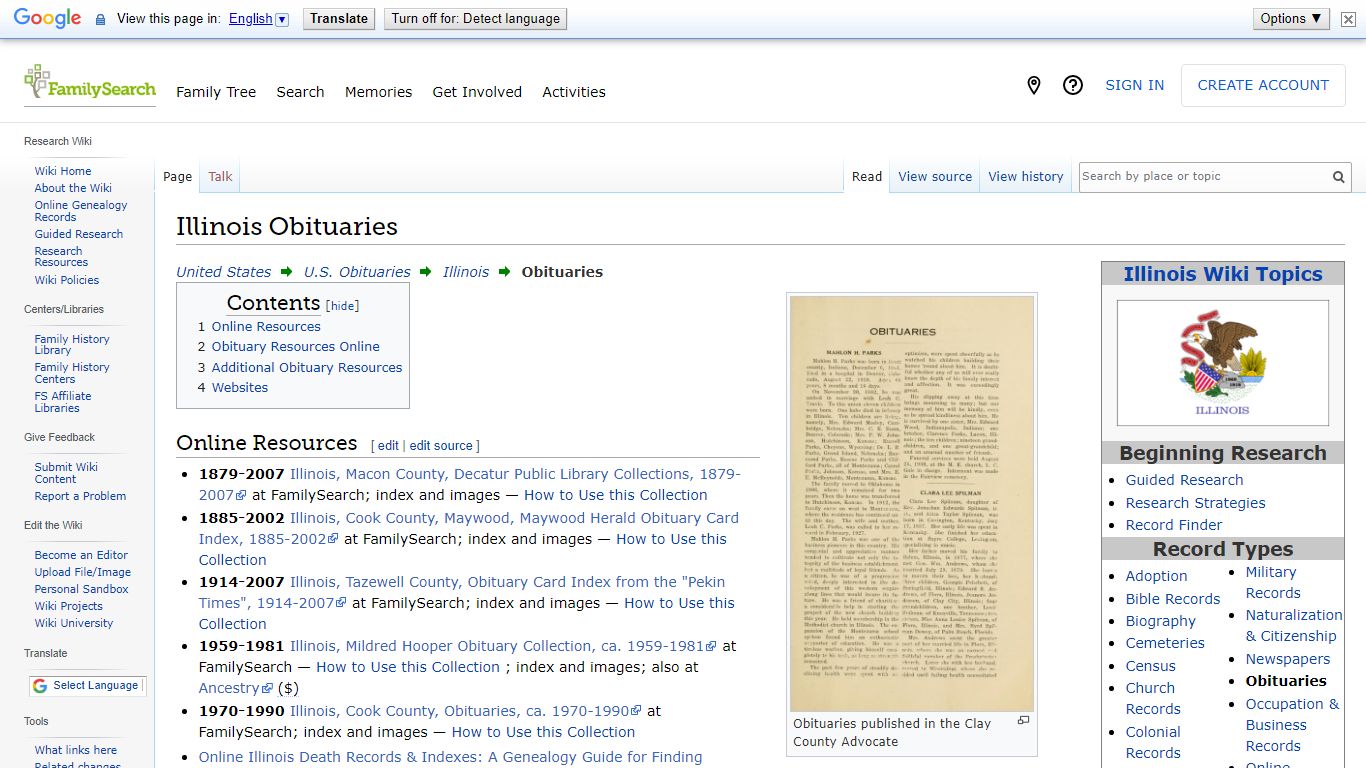This screenshot has height=768, width=1366.
Task: Open the Select Language dropdown
Action: 86,685
